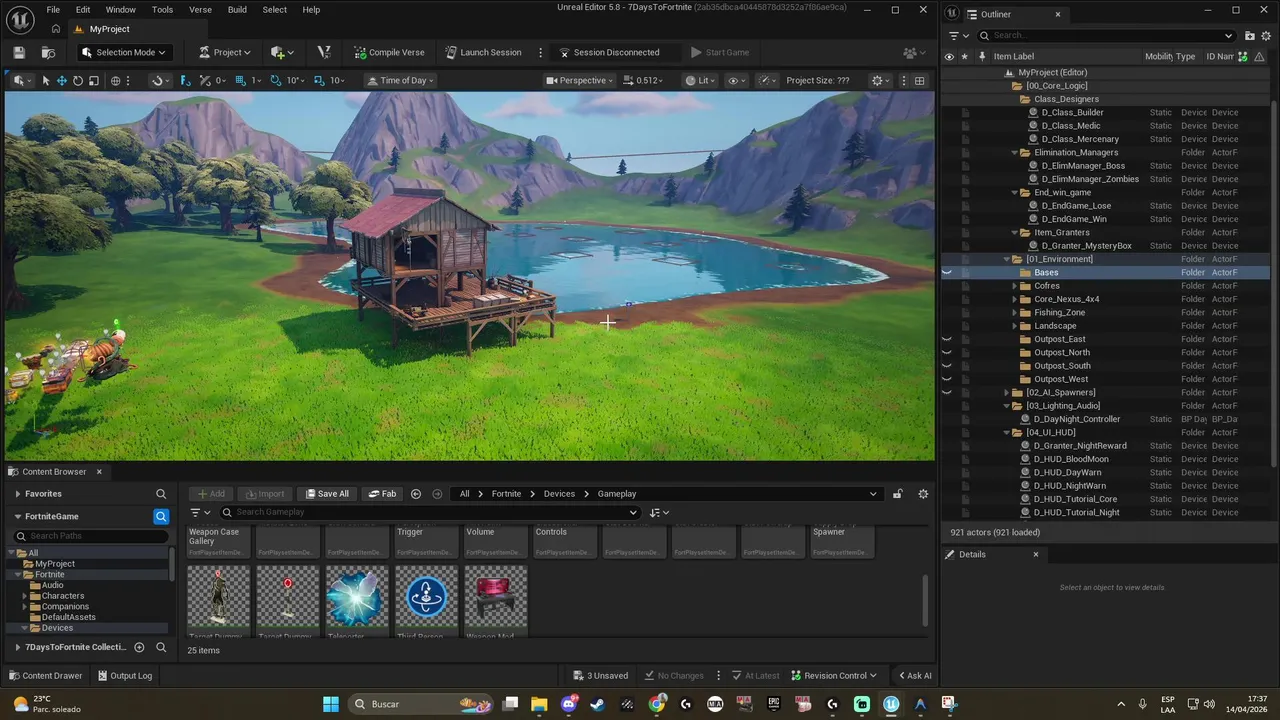
Task: Open the Selection Mode dropdown
Action: [124, 52]
